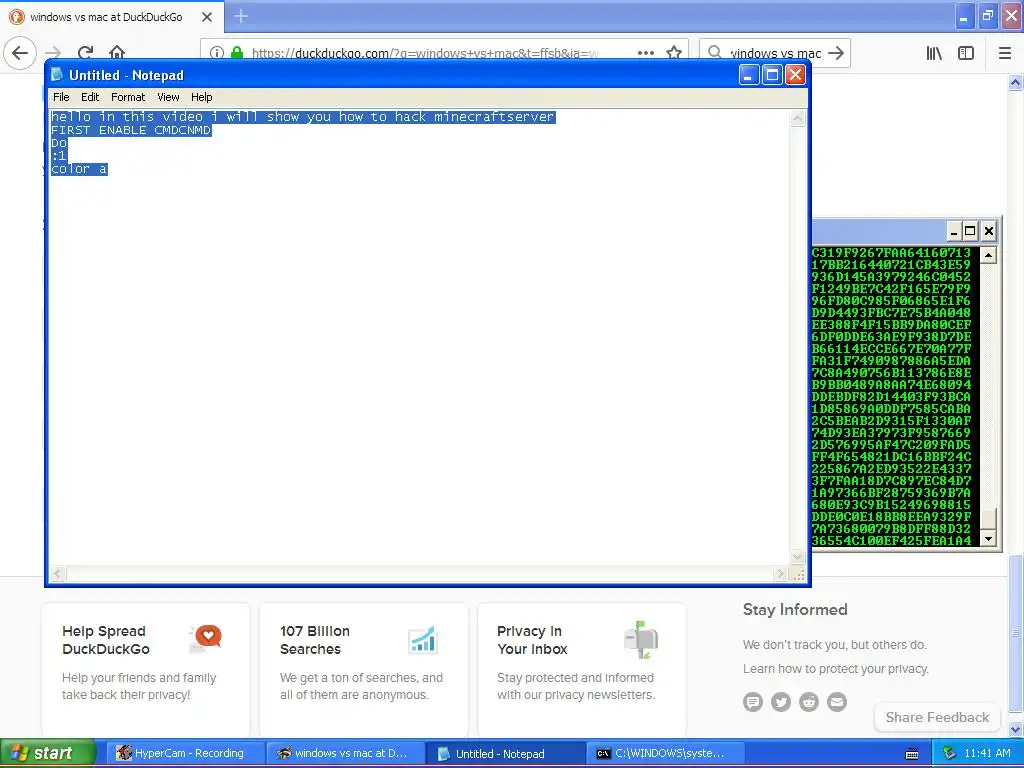
Task: Click the 'color a' line in Notepad
Action: (x=79, y=169)
